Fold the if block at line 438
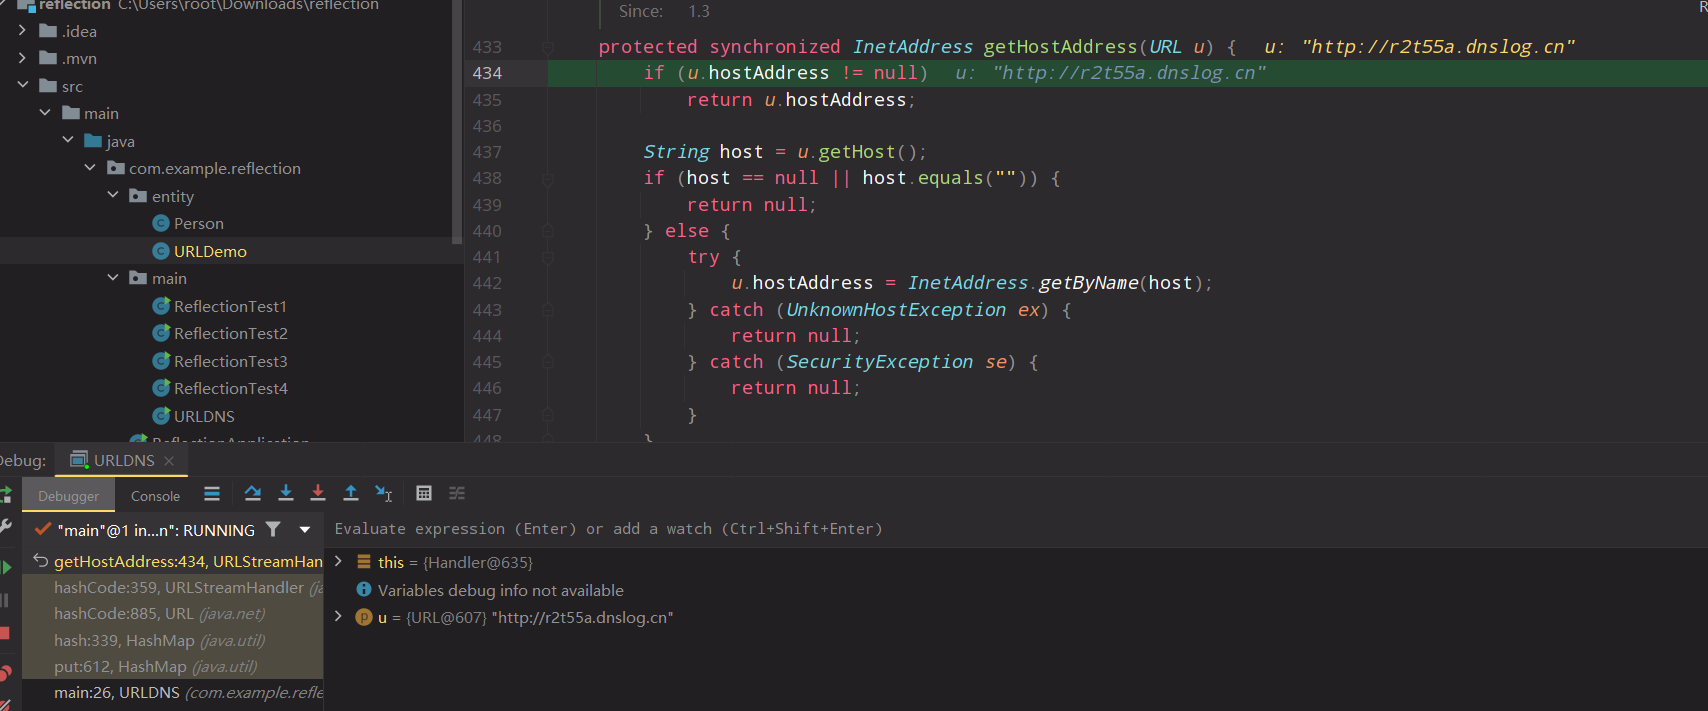 548,179
